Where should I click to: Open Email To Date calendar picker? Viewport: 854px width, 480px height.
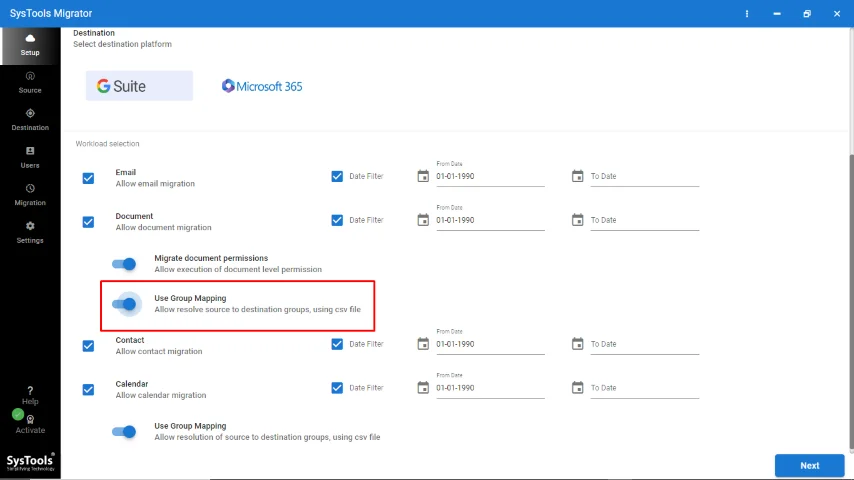click(577, 176)
